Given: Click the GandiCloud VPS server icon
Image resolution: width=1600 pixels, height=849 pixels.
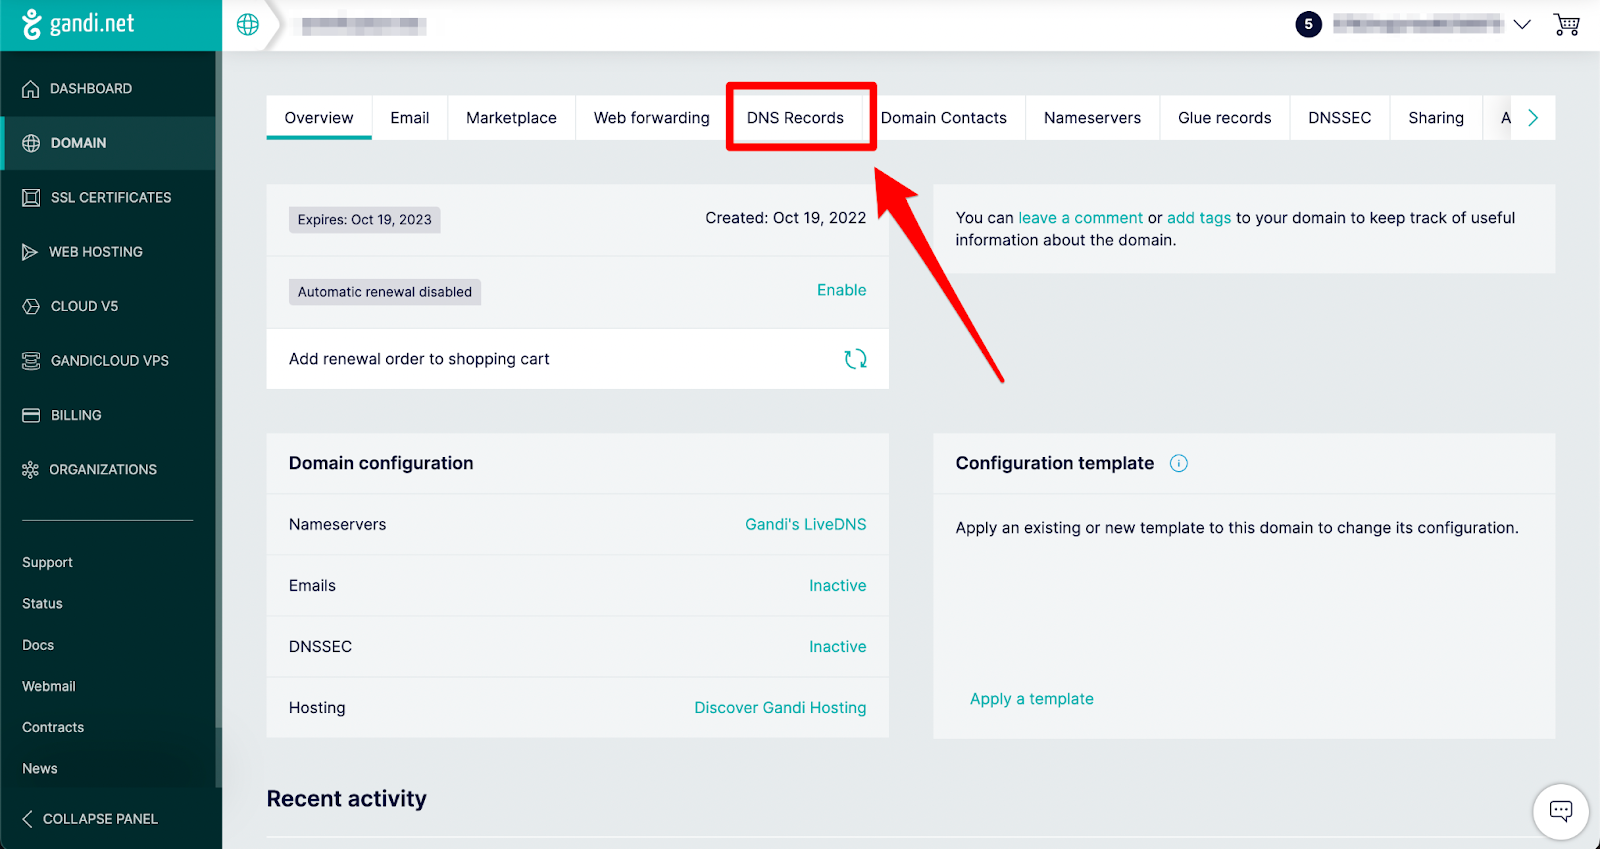Looking at the screenshot, I should [31, 361].
